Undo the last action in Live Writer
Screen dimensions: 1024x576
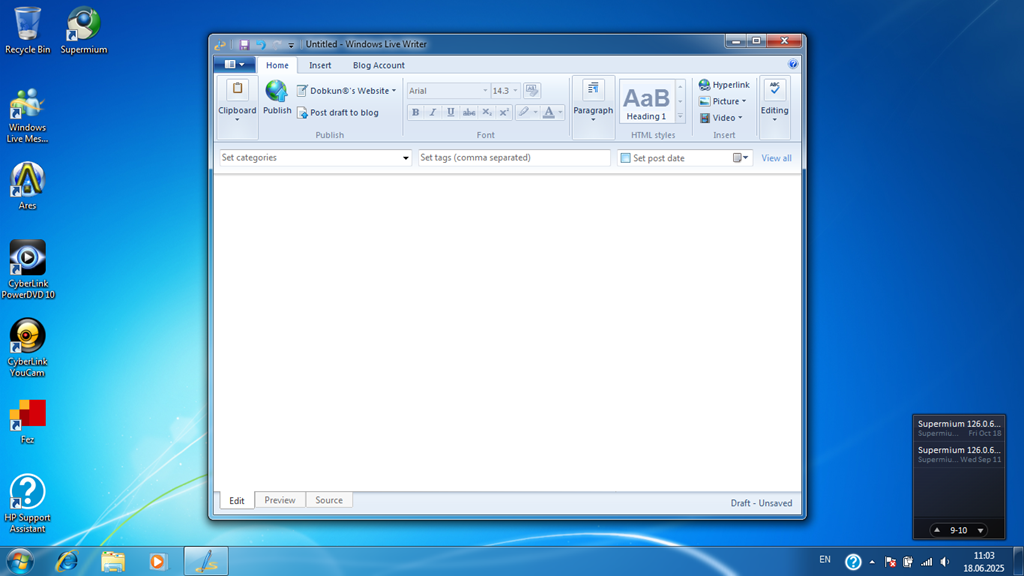coord(261,44)
